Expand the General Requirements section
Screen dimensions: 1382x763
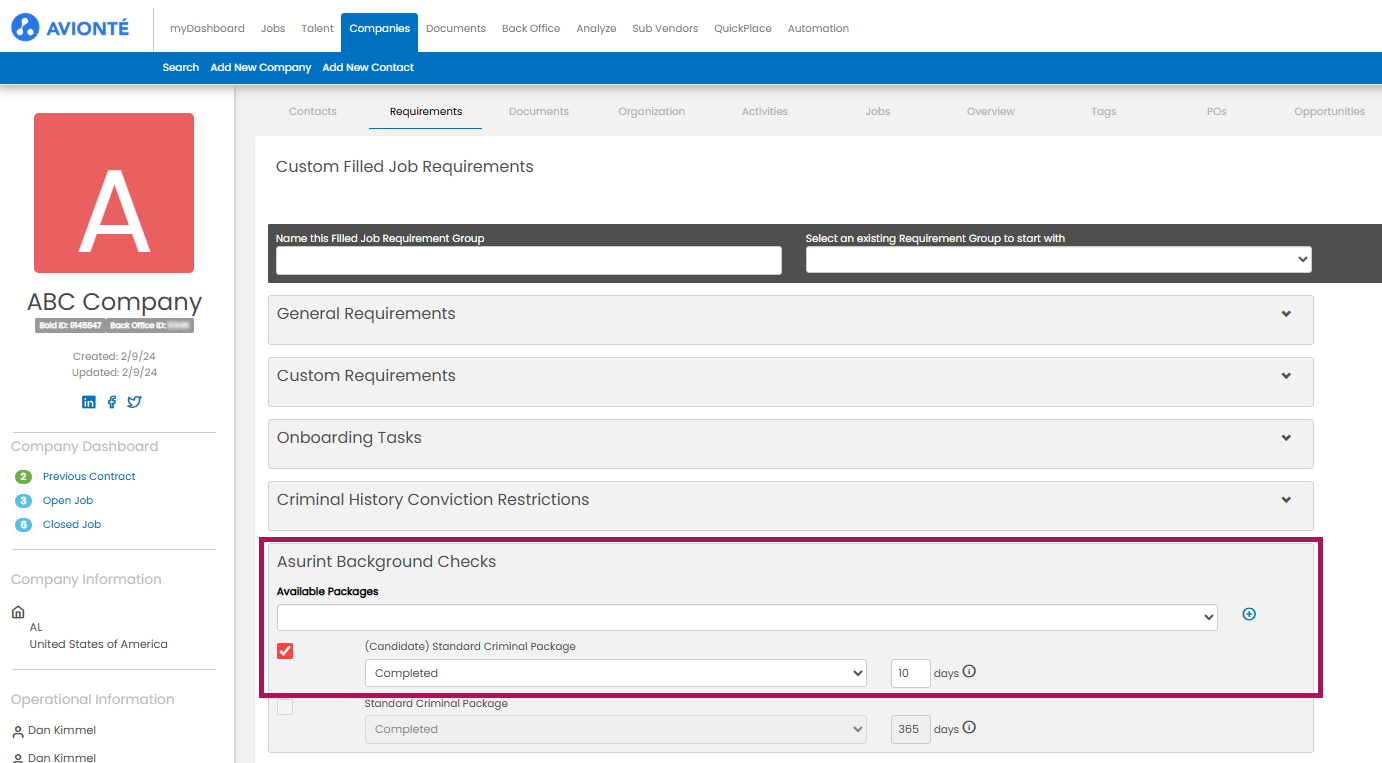[x=1286, y=314]
